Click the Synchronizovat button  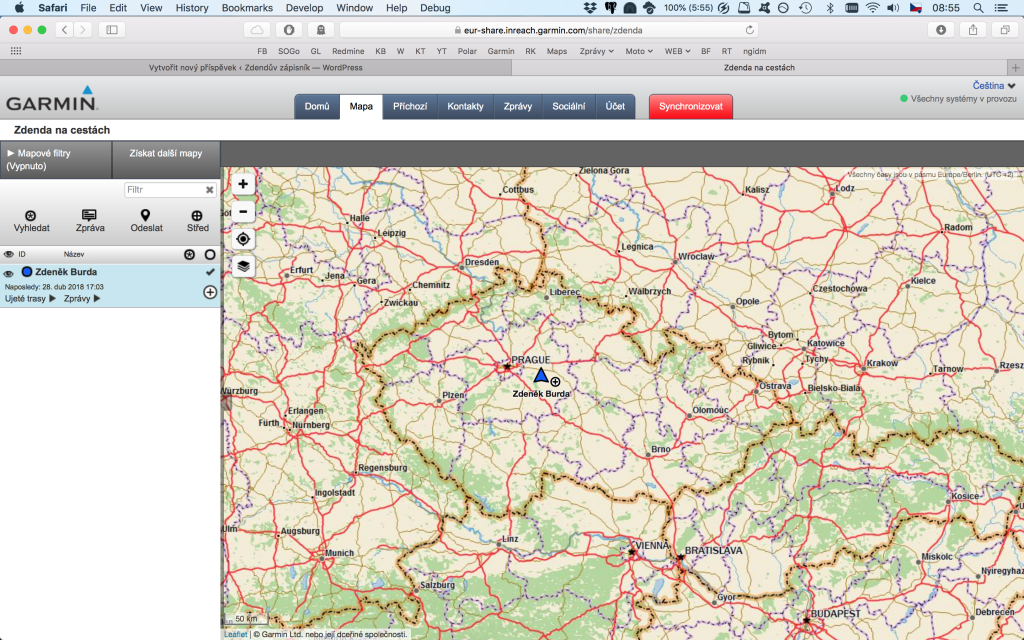[x=691, y=106]
